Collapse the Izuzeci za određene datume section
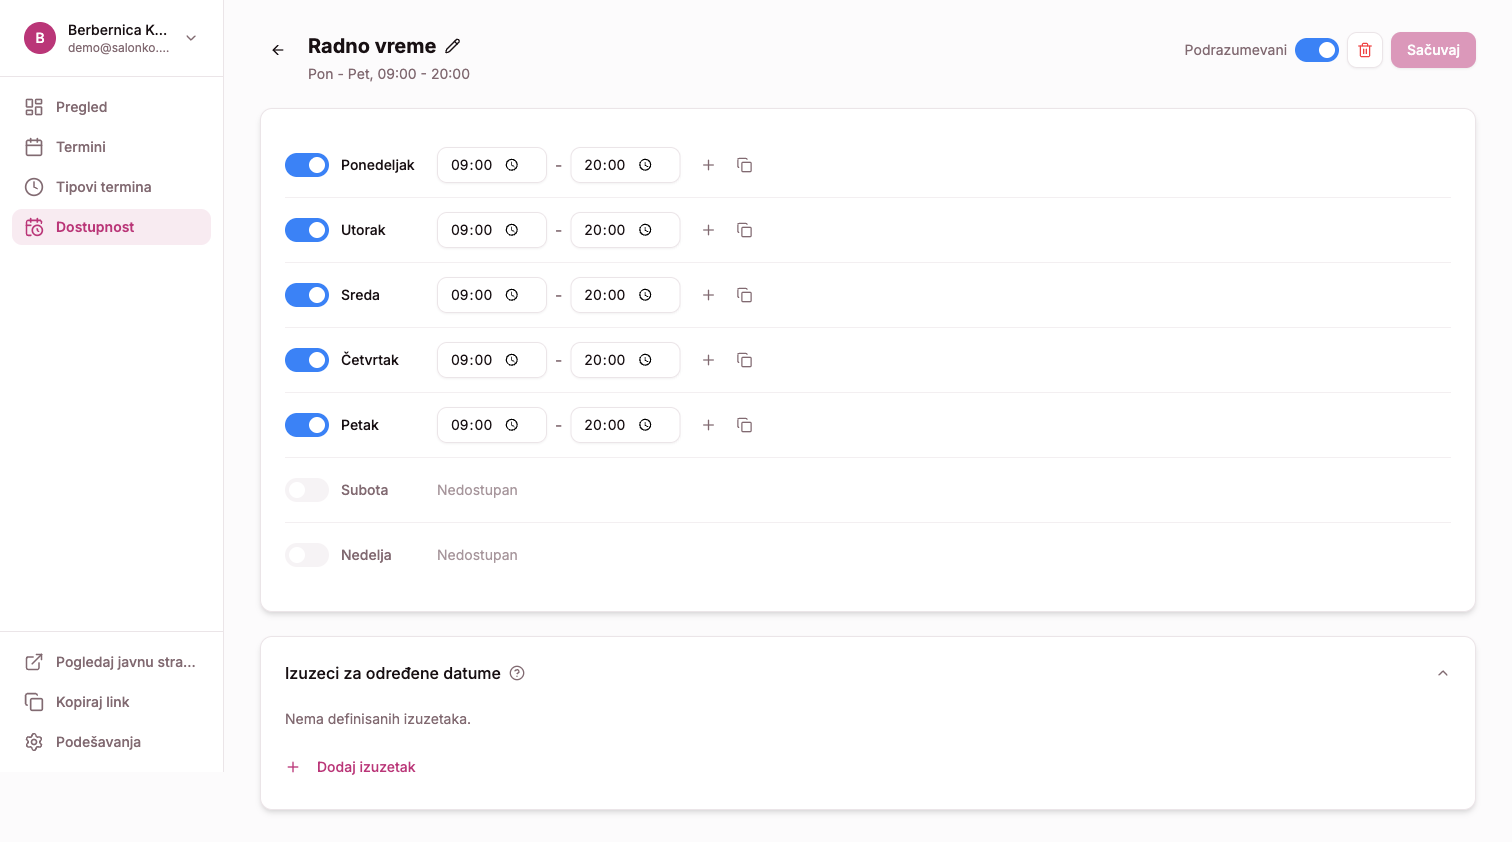 click(1442, 673)
